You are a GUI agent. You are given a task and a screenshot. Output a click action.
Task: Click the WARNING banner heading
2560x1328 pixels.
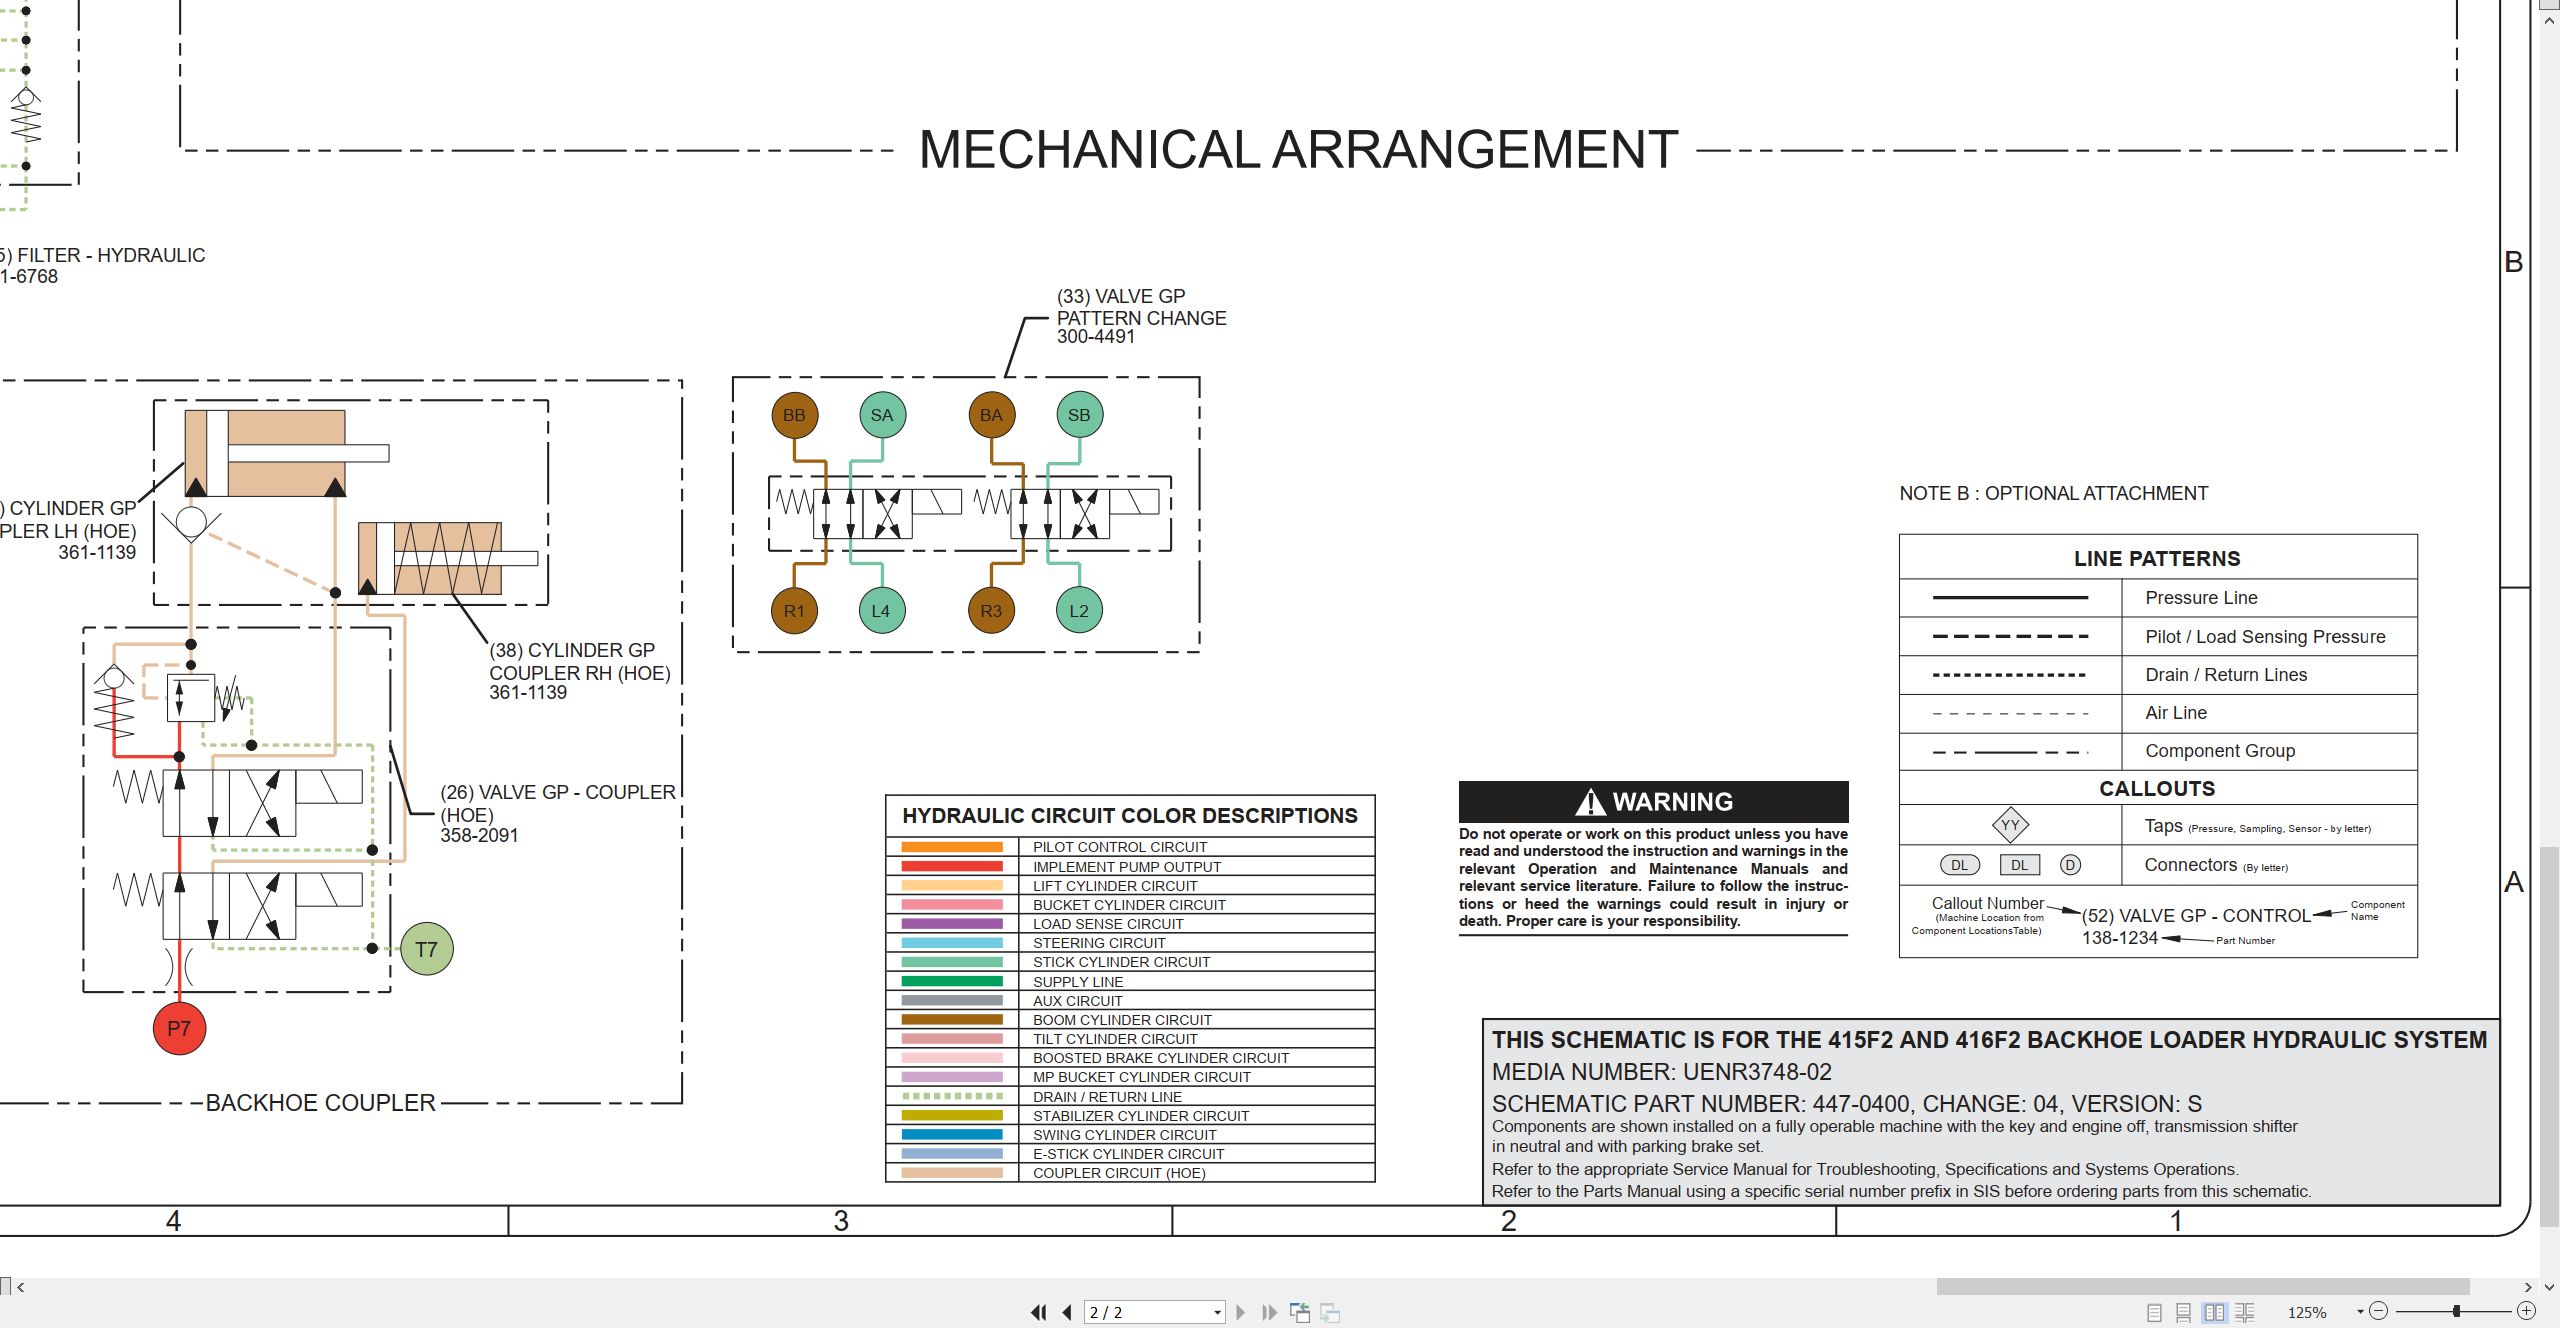pos(1653,801)
